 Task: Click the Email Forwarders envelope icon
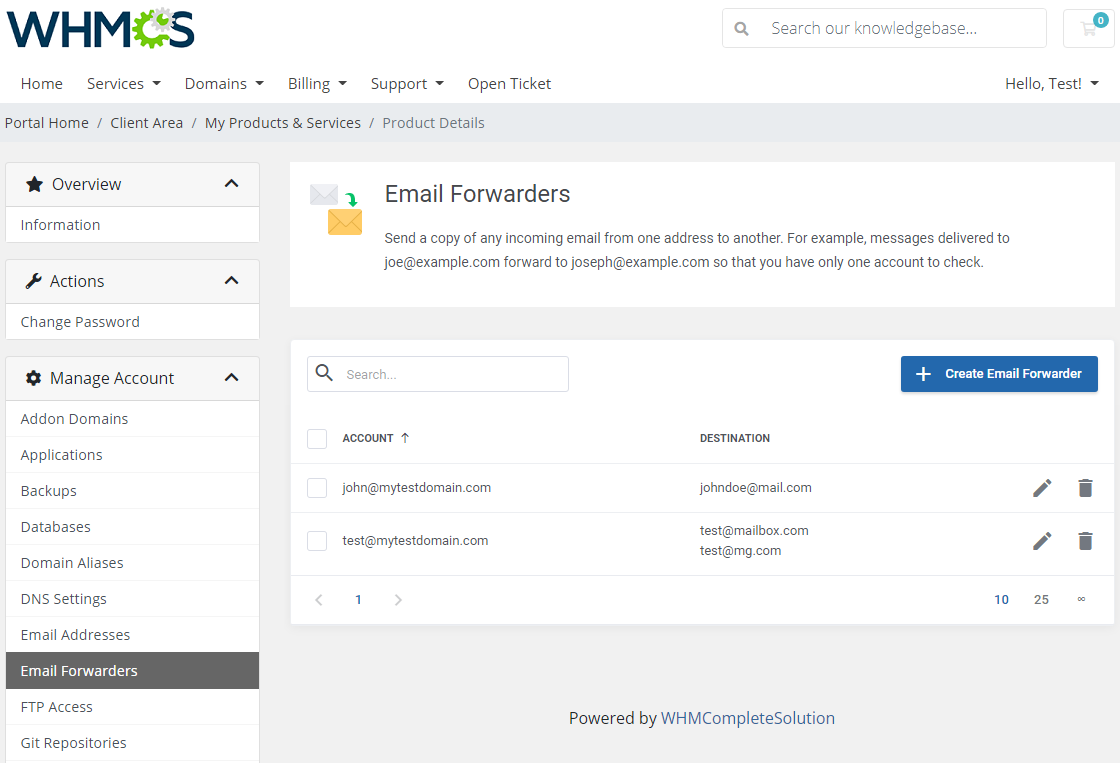[x=336, y=209]
